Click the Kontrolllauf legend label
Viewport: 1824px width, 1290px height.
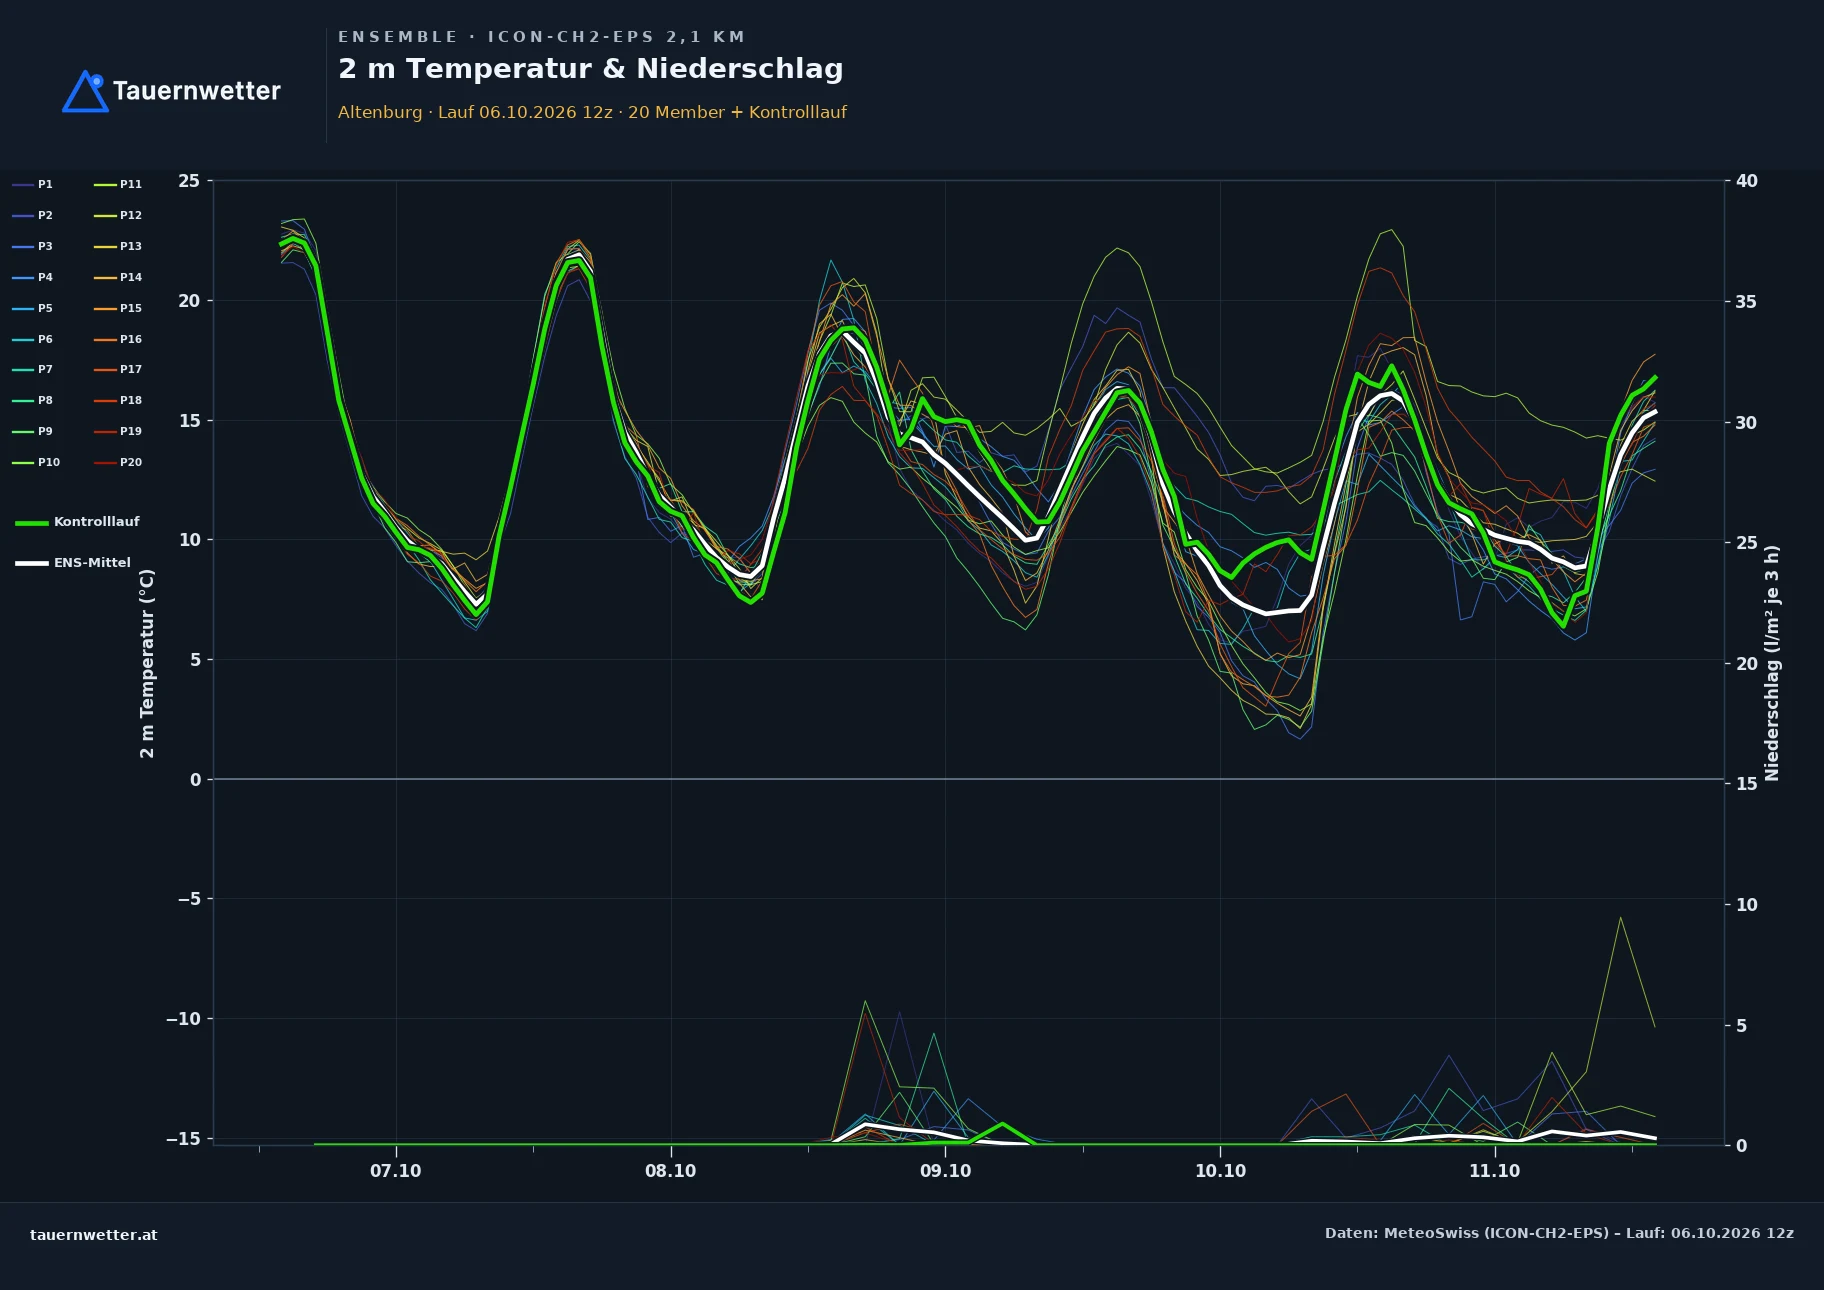click(96, 522)
